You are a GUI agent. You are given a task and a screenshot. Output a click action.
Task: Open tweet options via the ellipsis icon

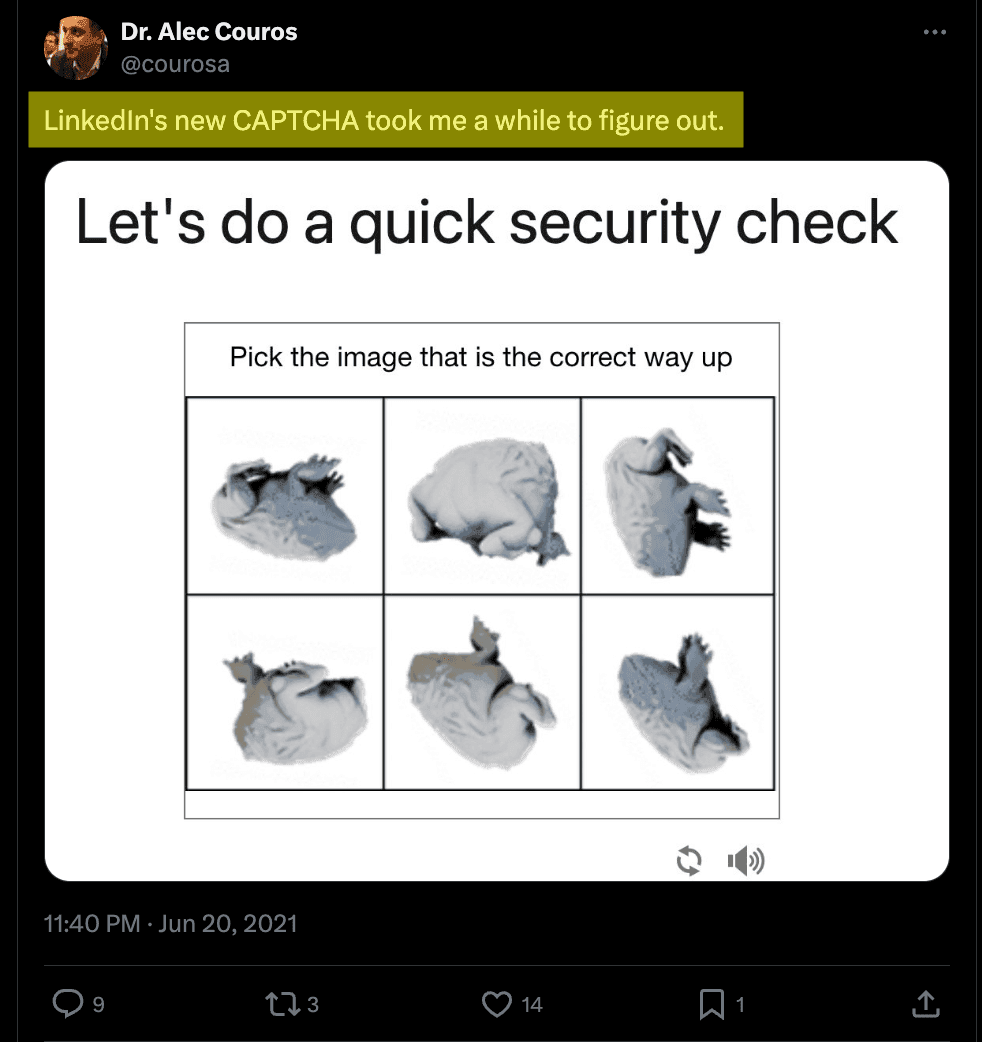click(935, 31)
